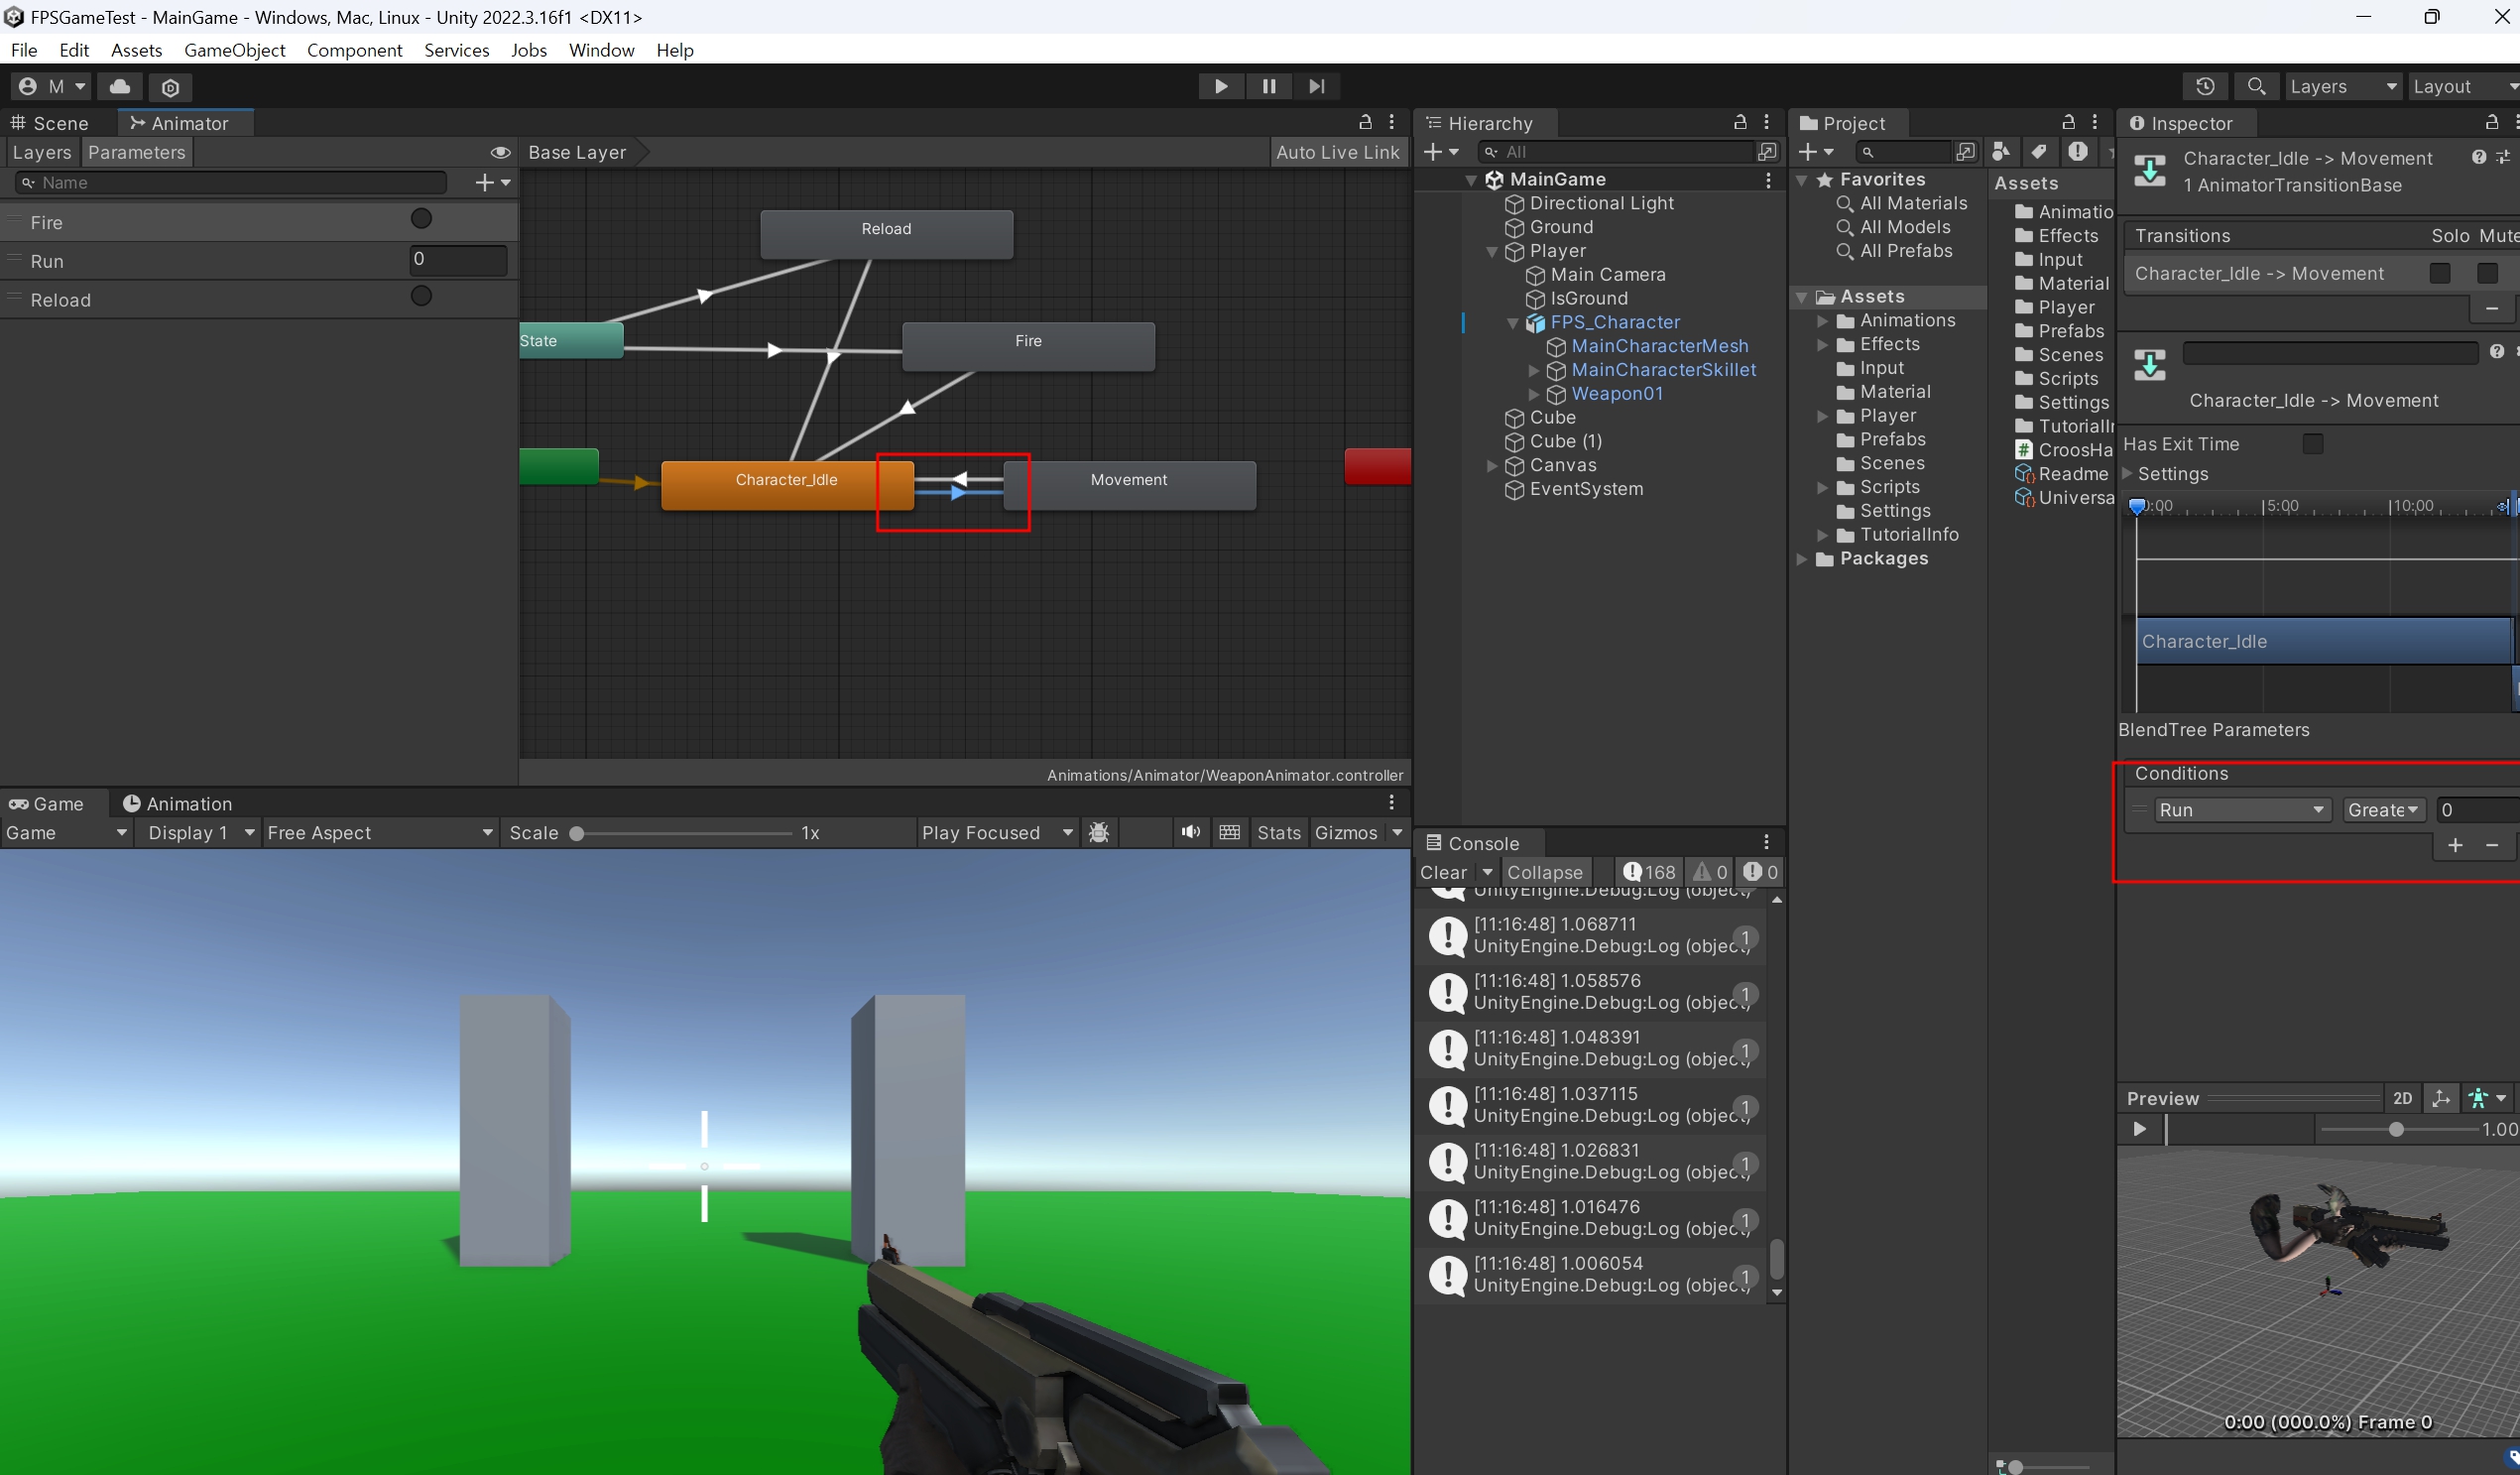Open the account M dropdown

(x=52, y=87)
